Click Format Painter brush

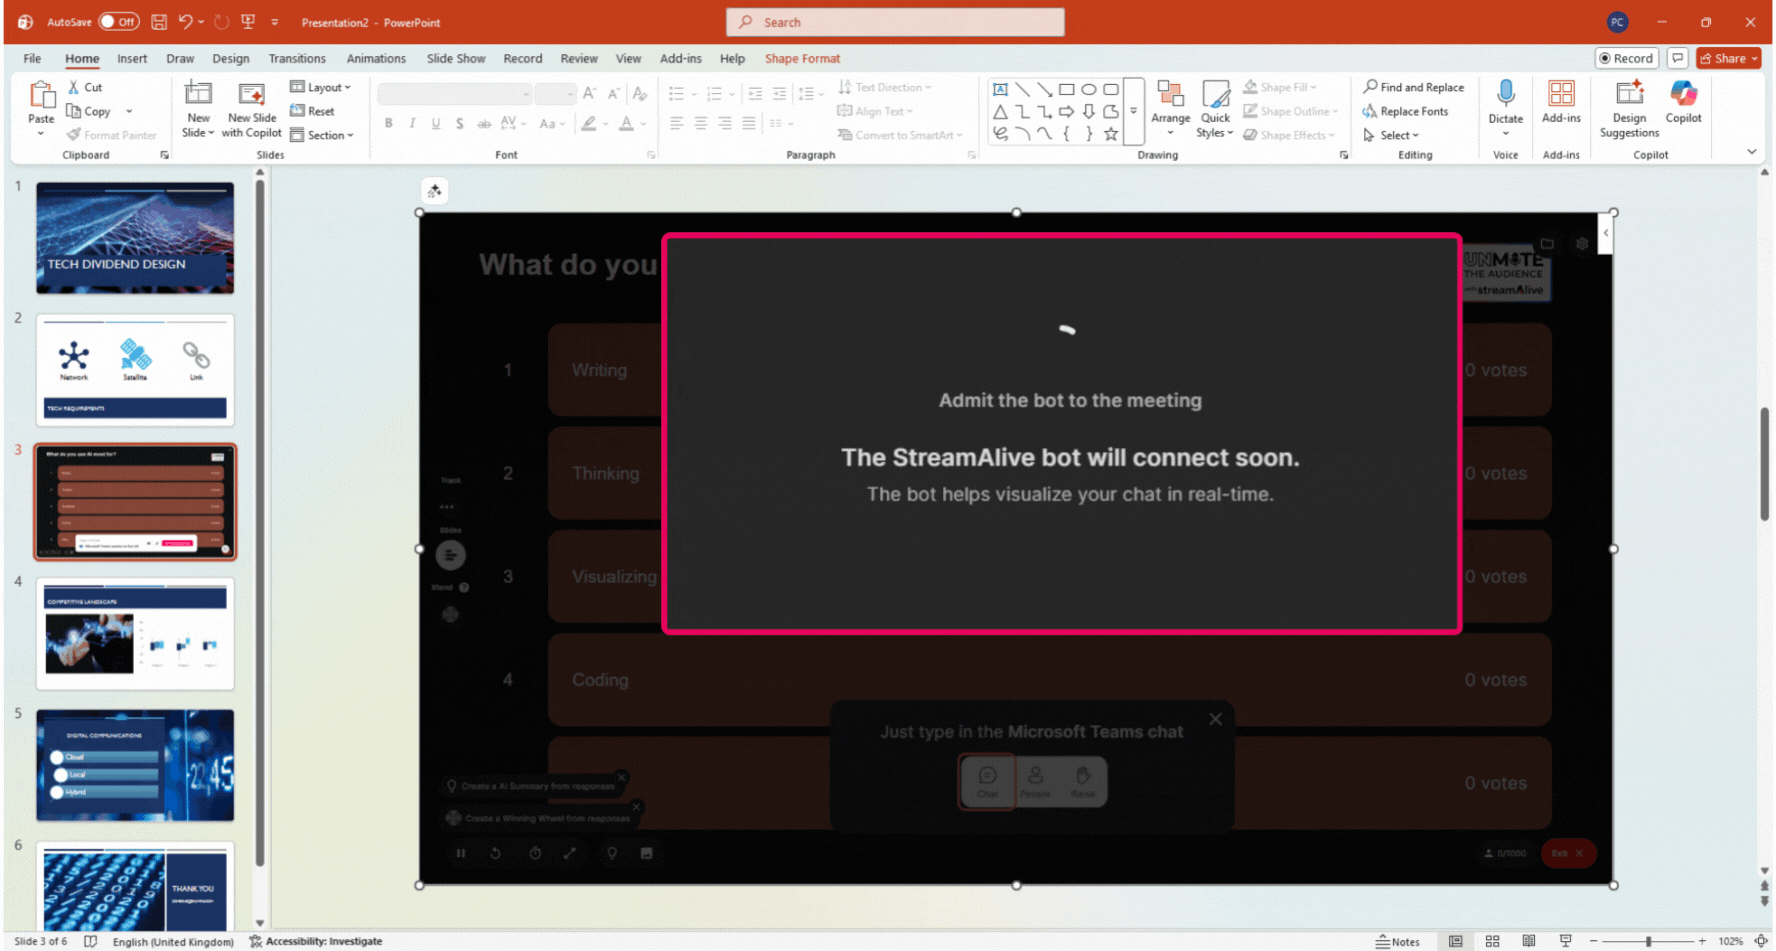[x=111, y=135]
